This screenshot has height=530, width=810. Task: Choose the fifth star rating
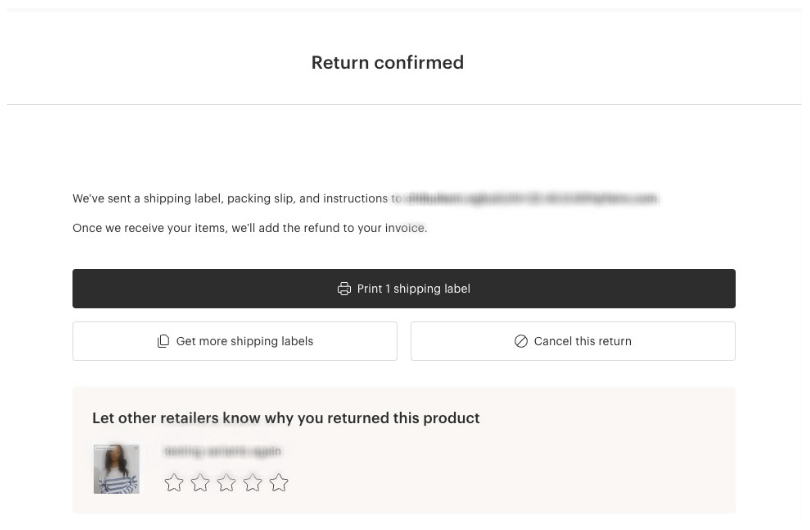click(x=278, y=483)
